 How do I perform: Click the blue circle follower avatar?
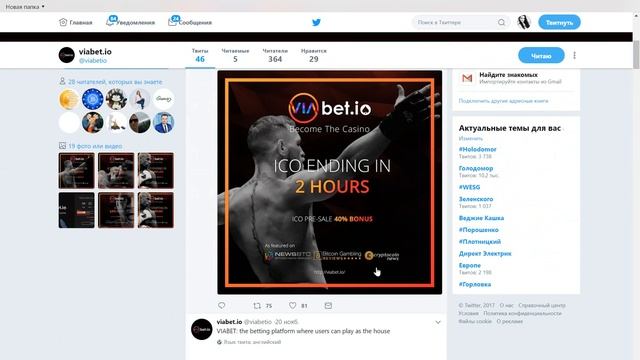point(93,99)
